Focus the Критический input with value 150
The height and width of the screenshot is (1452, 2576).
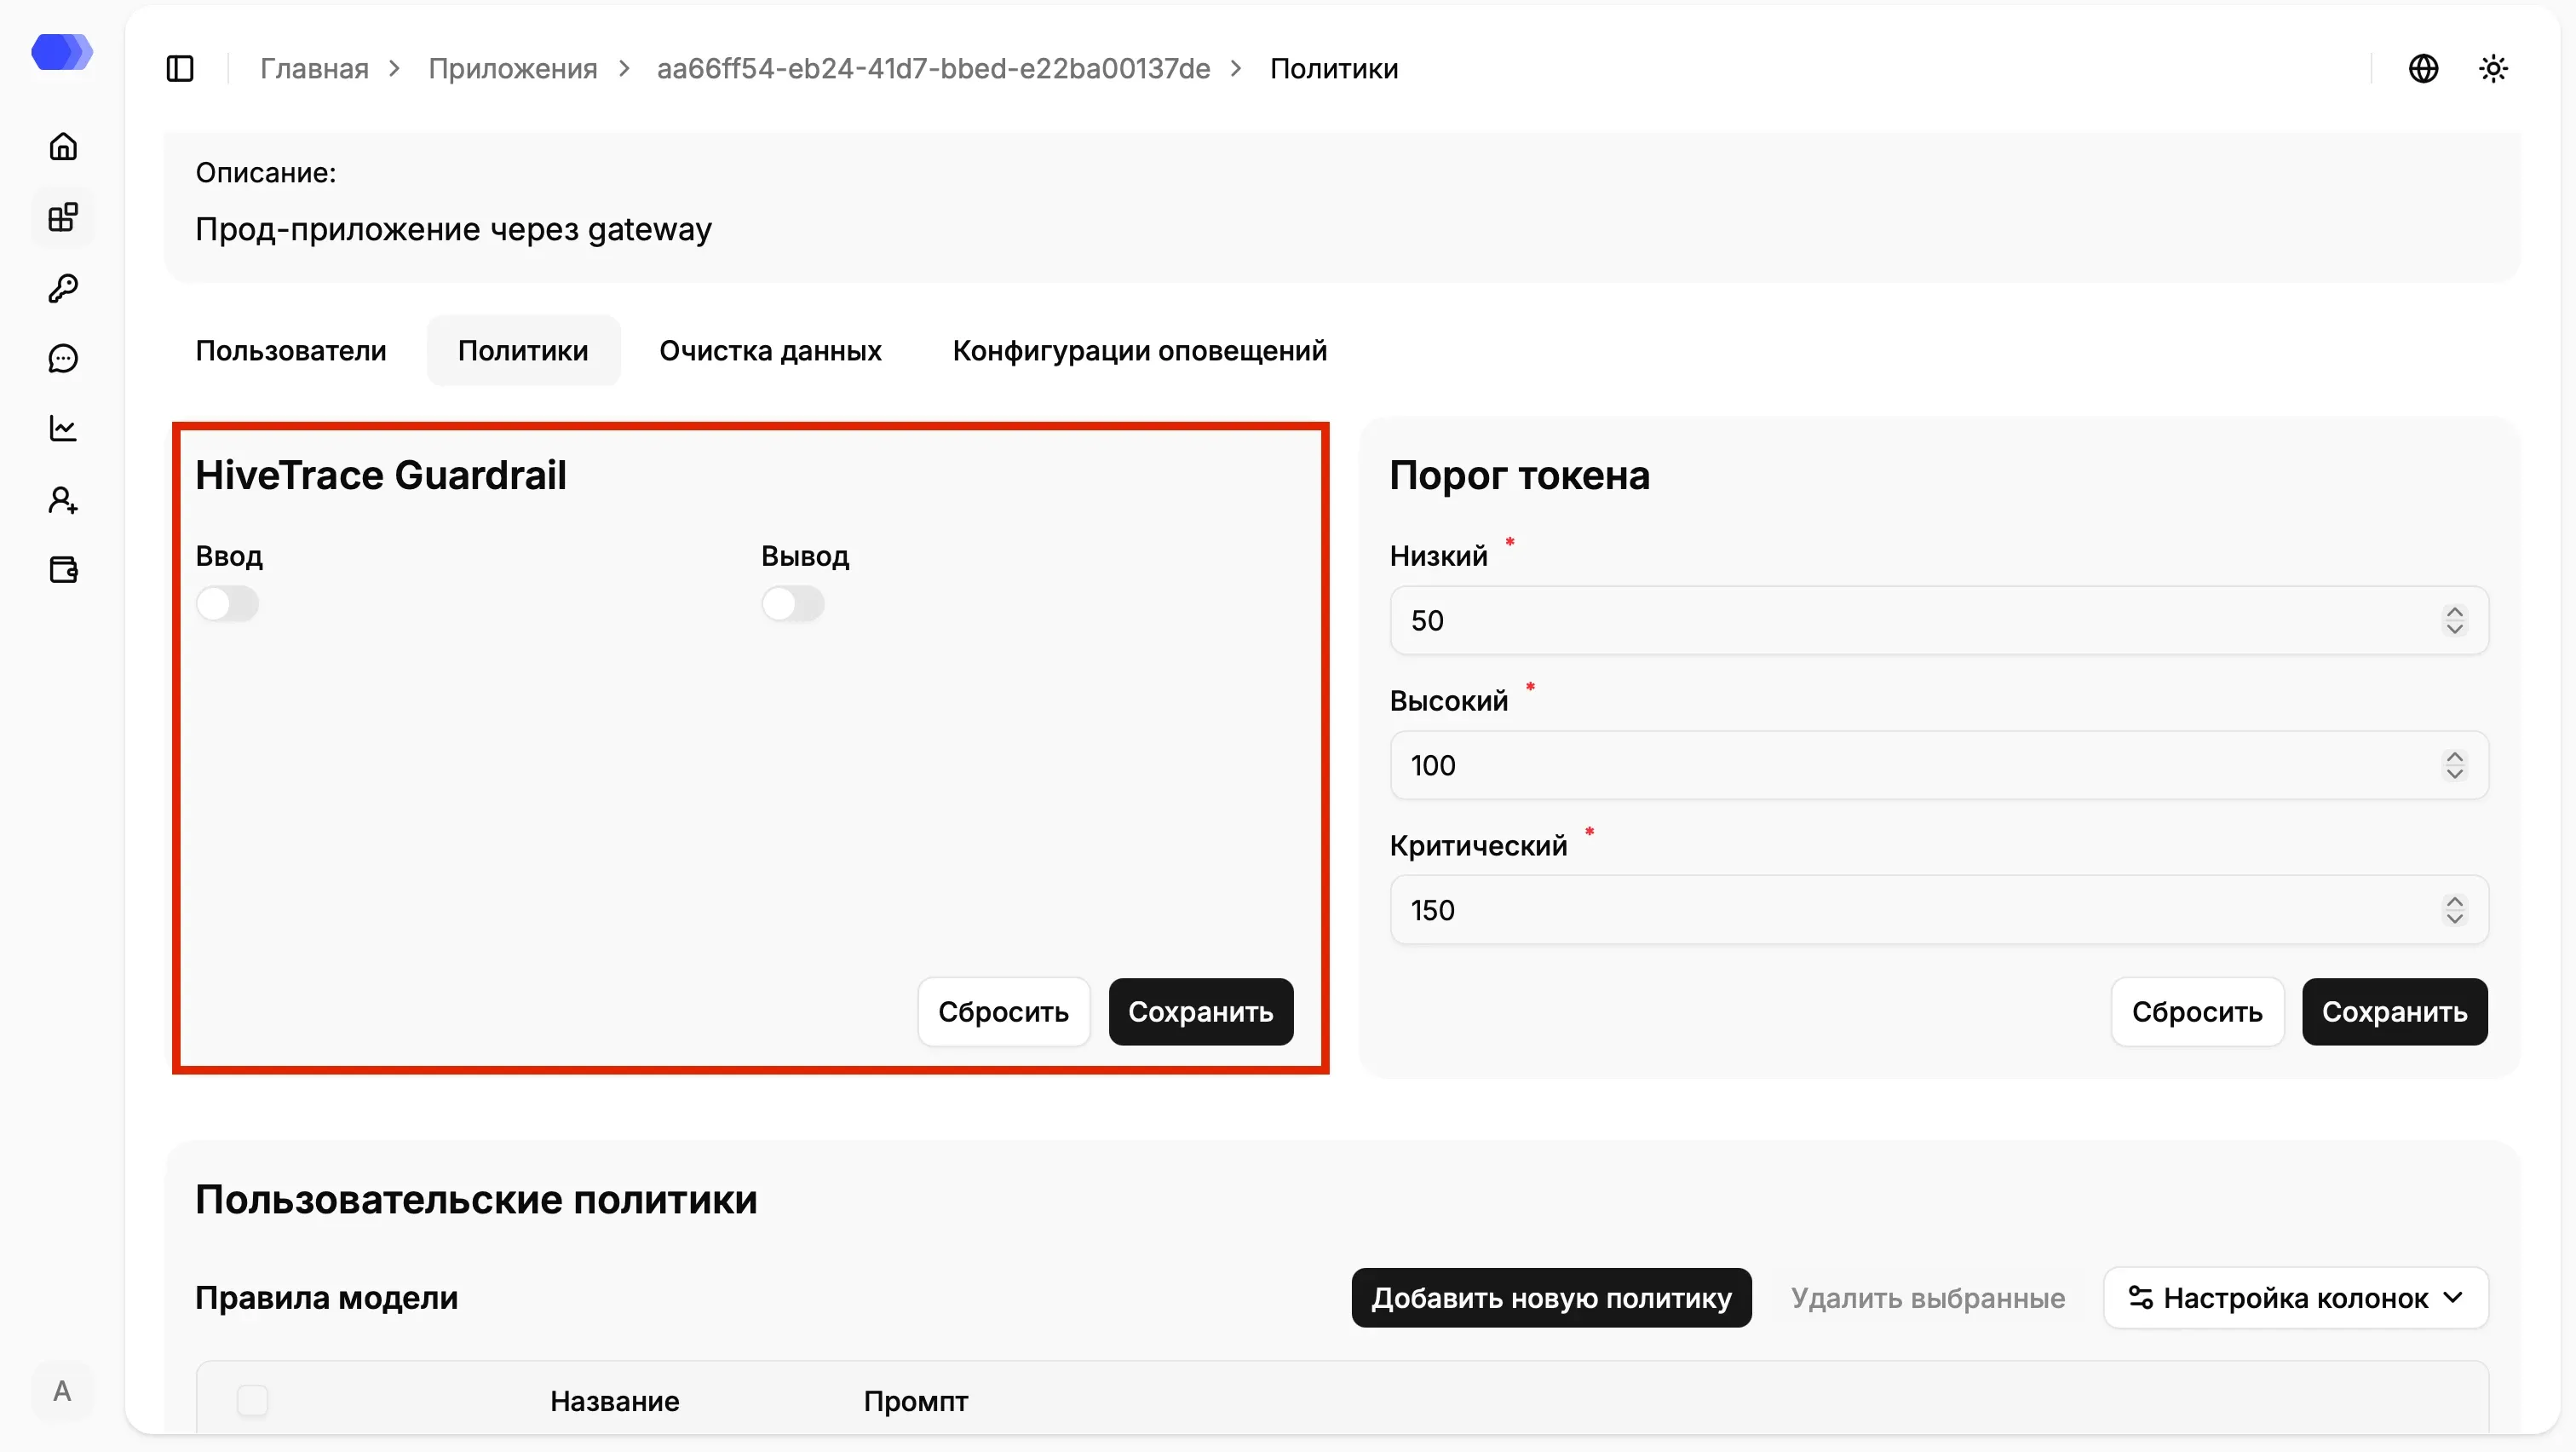[1938, 910]
